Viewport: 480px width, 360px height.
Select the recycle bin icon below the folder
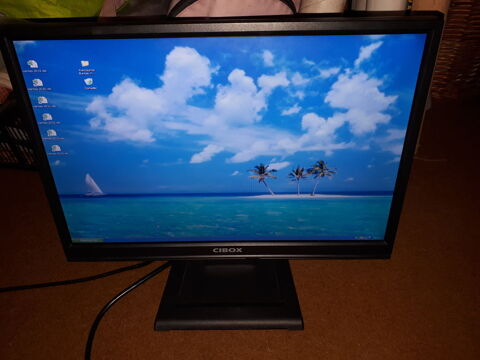(x=89, y=82)
